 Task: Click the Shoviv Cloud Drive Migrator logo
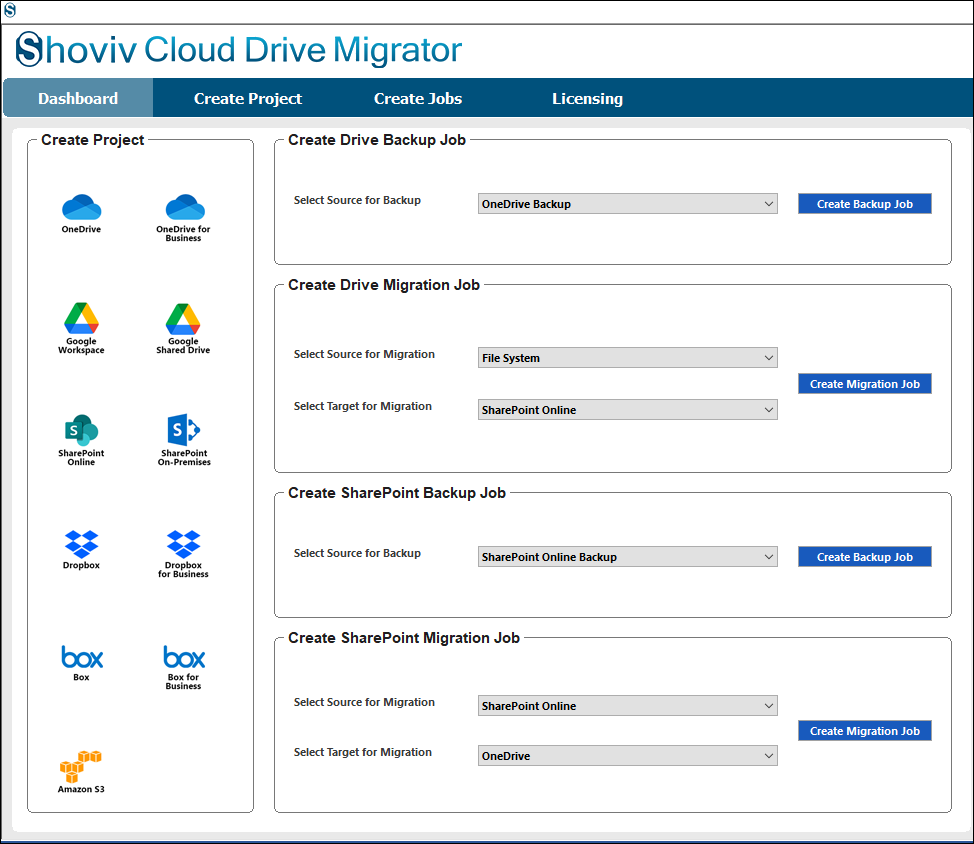(x=239, y=50)
